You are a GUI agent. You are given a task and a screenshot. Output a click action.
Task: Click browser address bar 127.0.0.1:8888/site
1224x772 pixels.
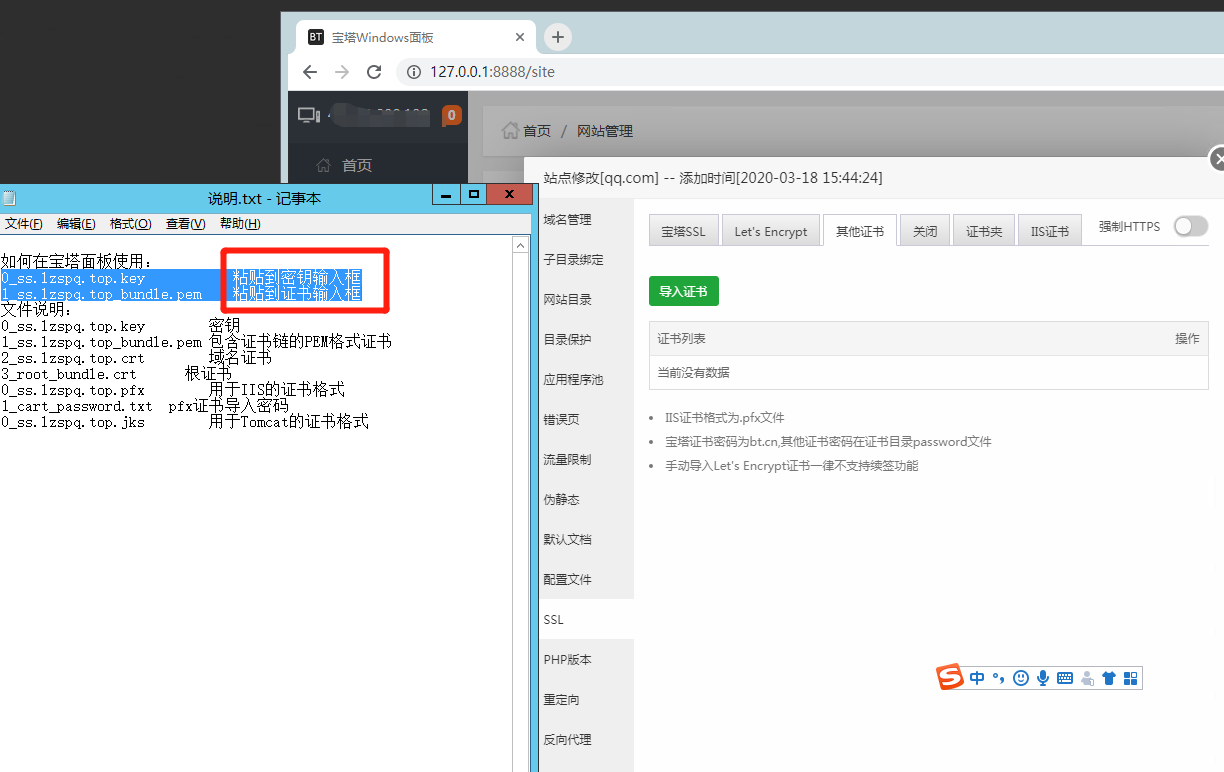492,72
